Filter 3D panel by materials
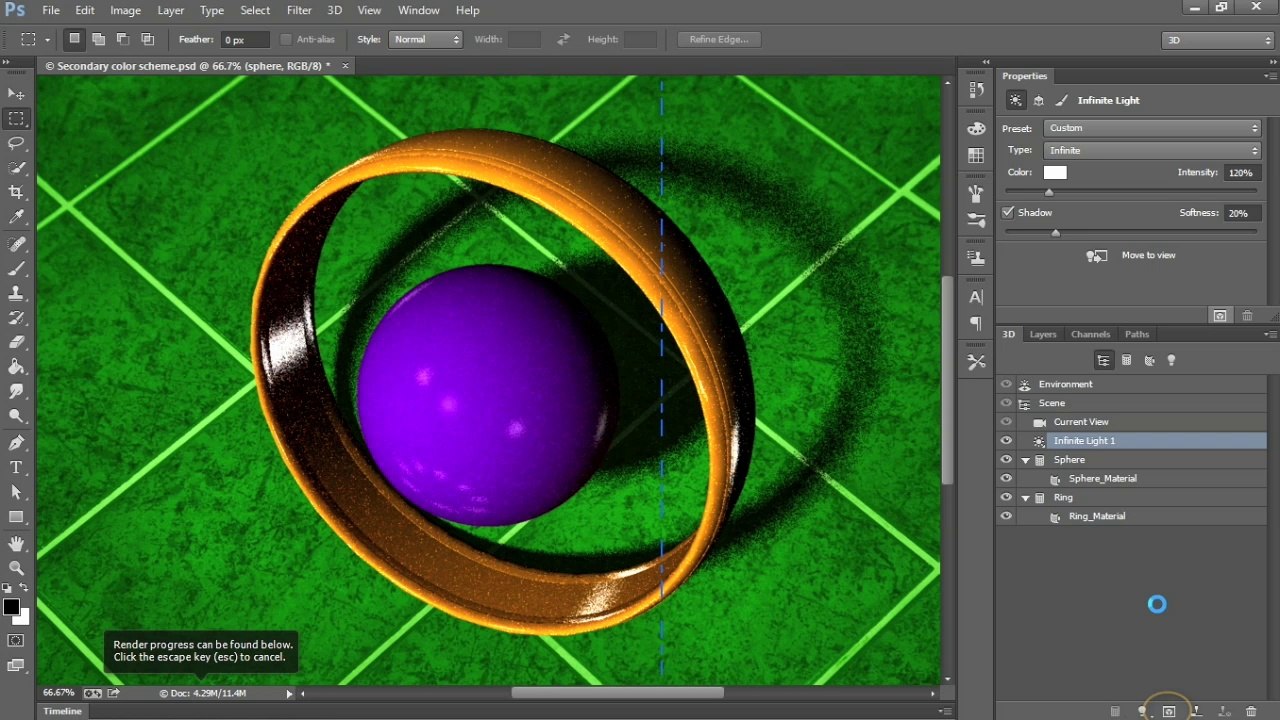The width and height of the screenshot is (1280, 720). (x=1149, y=360)
